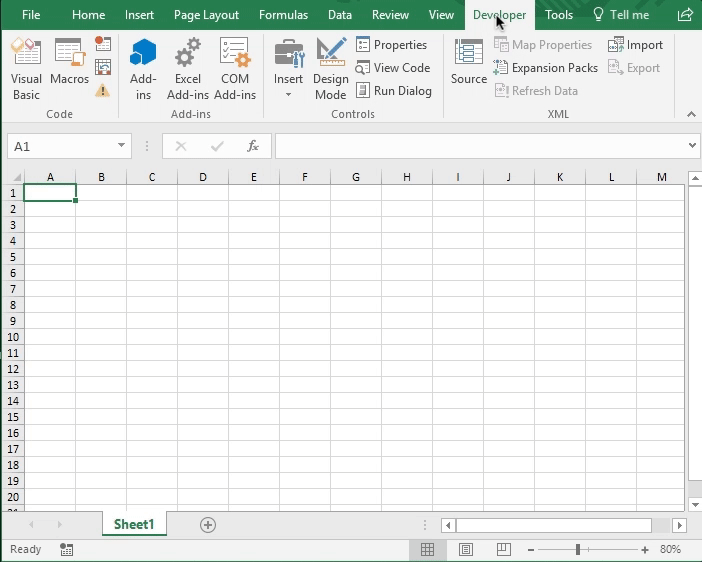Select column D header
Viewport: 702px width, 562px height.
point(203,177)
